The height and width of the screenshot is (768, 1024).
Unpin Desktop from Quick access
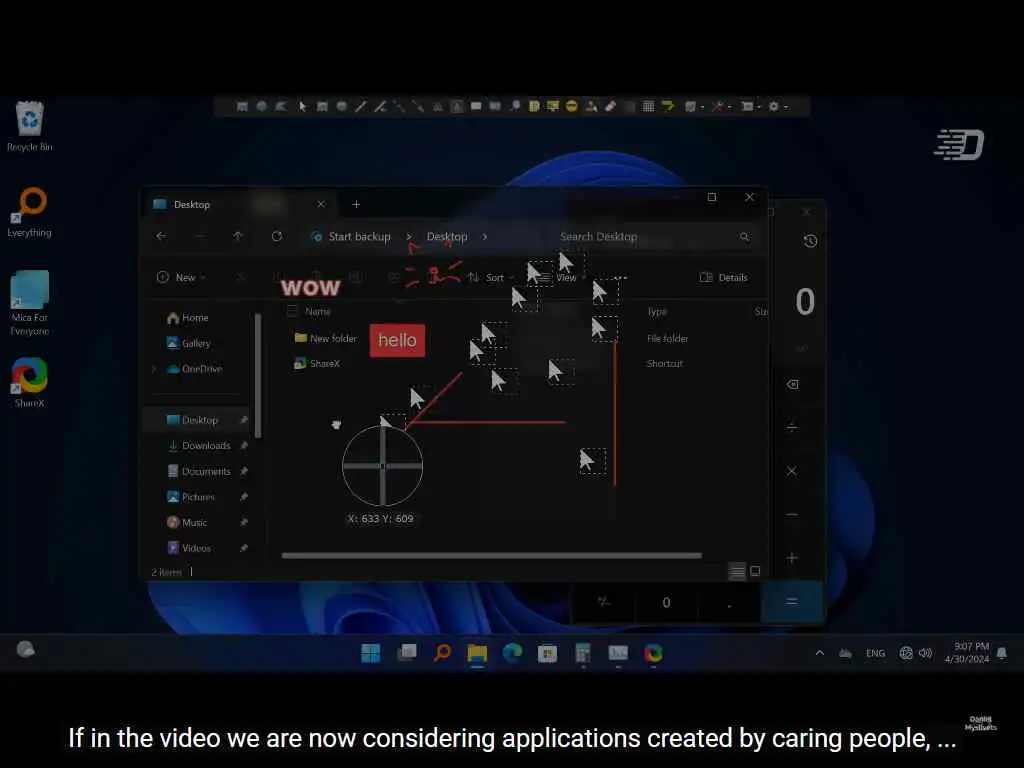(244, 420)
